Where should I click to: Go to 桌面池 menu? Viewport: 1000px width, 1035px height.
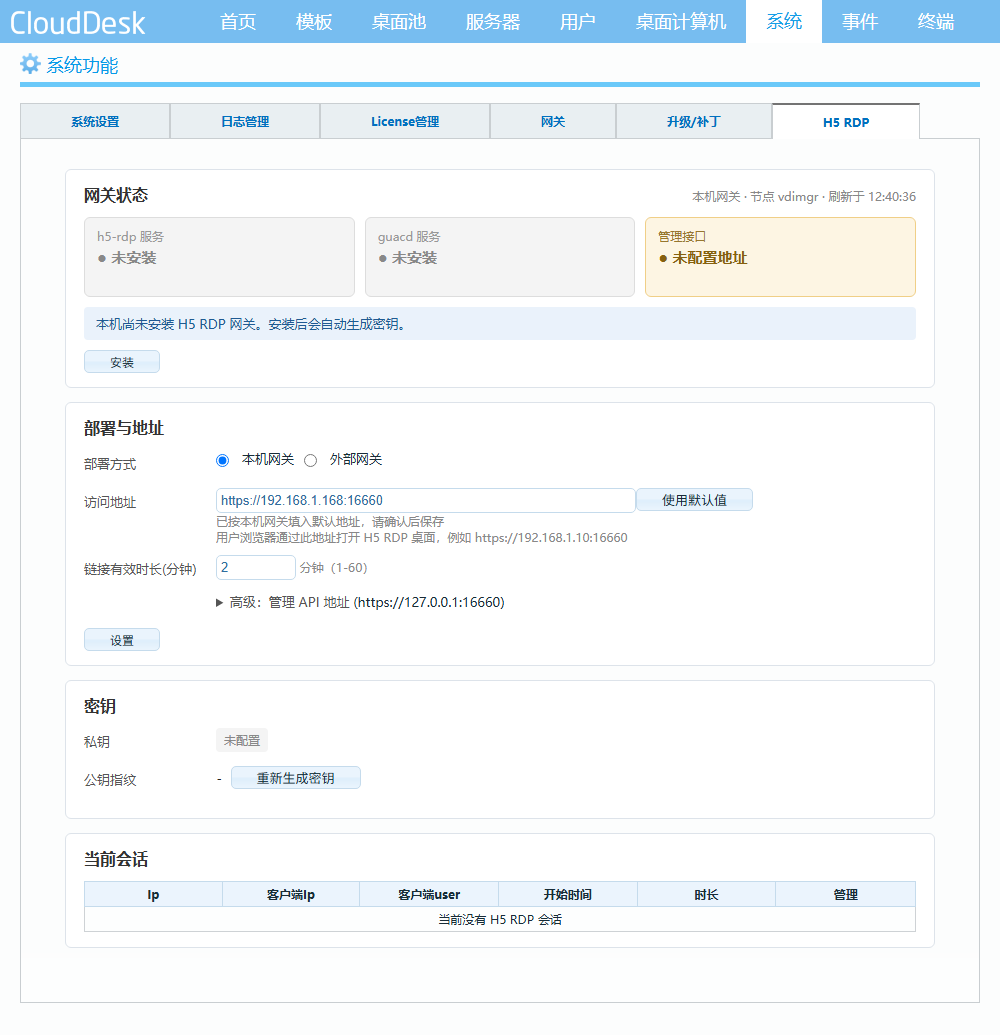[399, 22]
